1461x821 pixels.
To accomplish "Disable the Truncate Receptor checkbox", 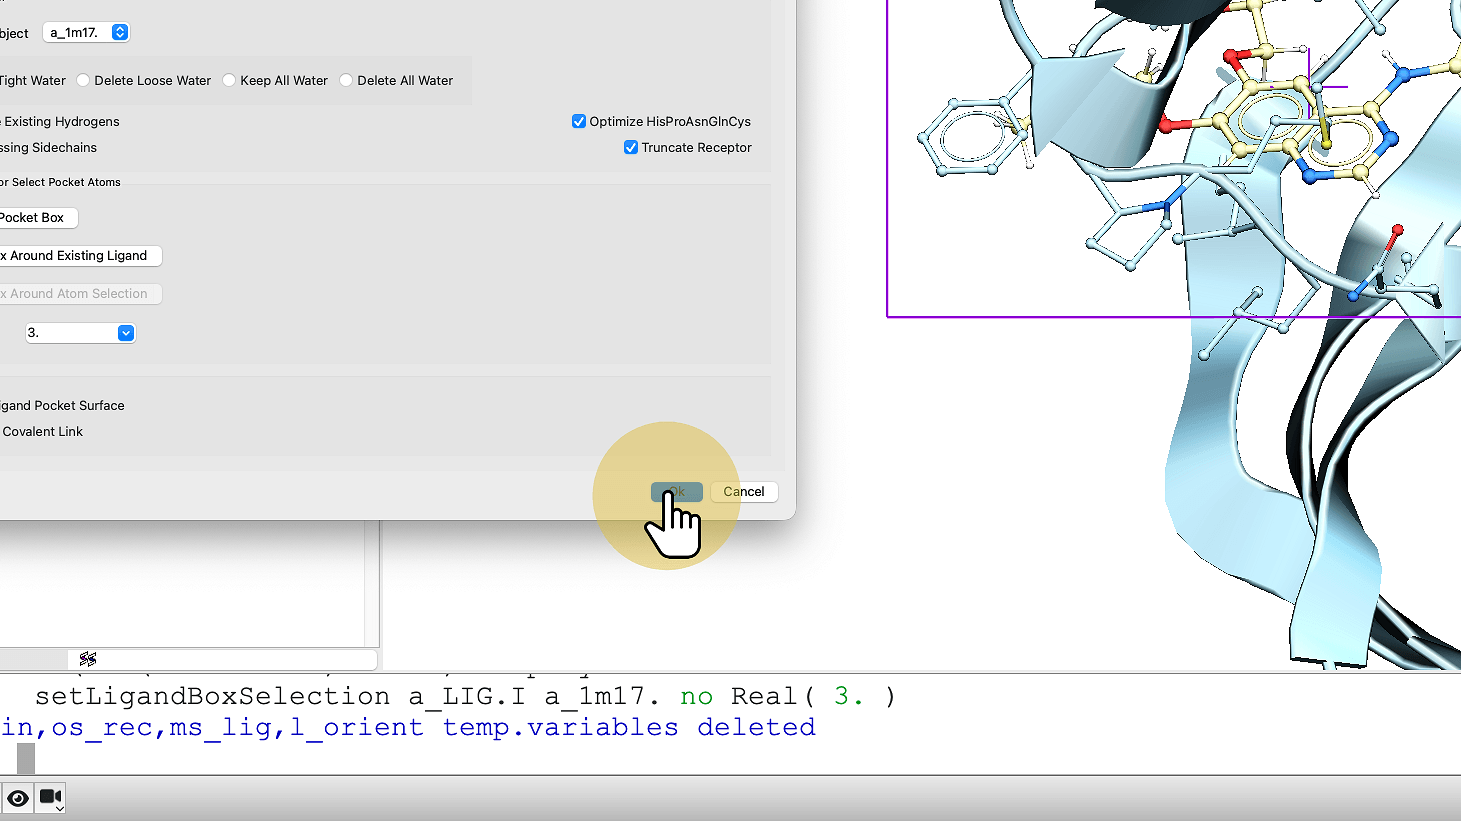I will (x=631, y=148).
